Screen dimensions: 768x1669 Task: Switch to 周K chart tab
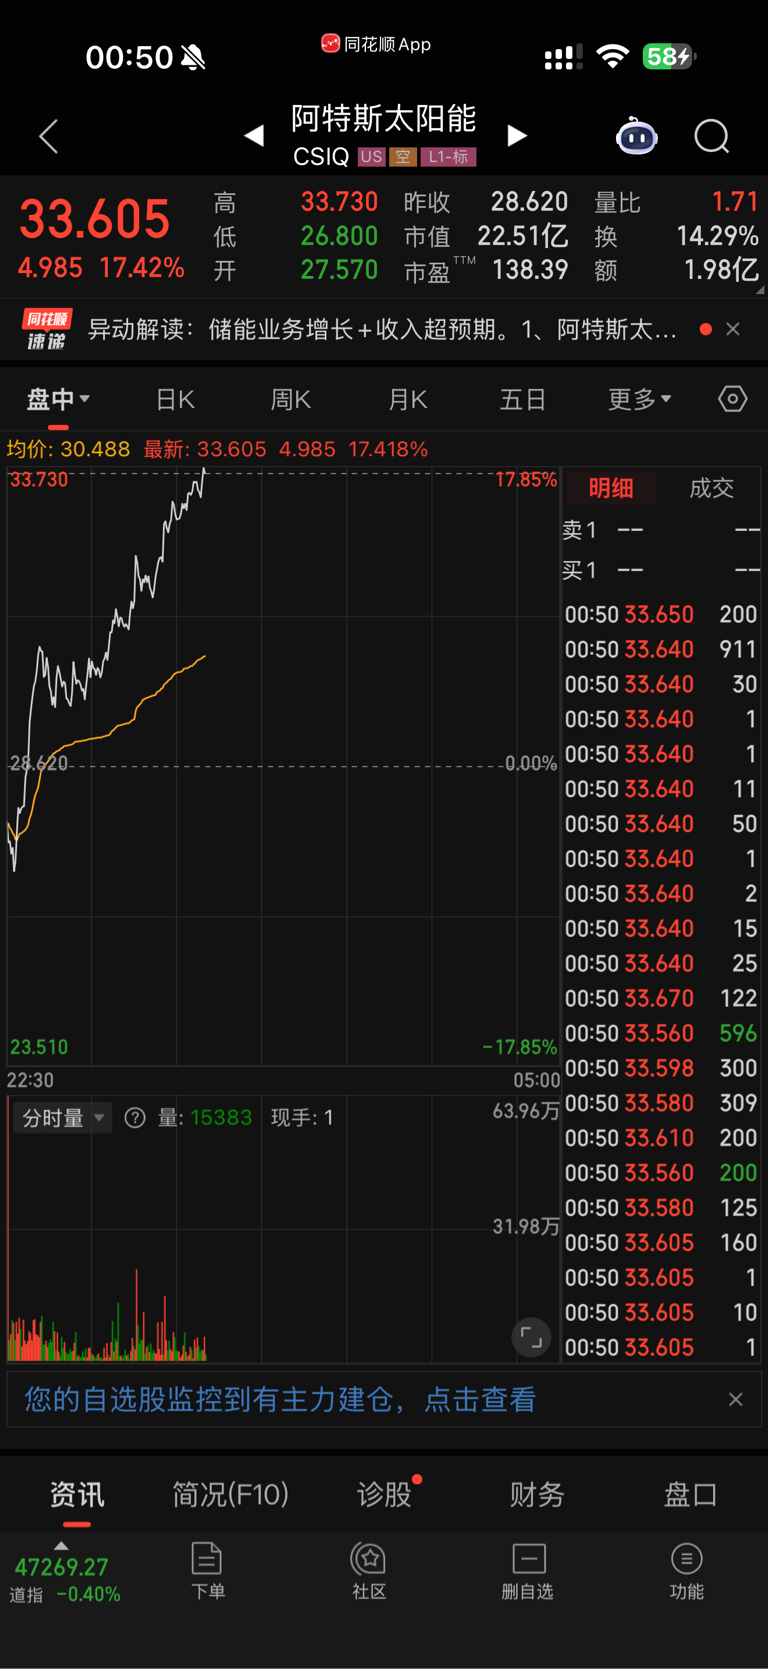tap(291, 400)
